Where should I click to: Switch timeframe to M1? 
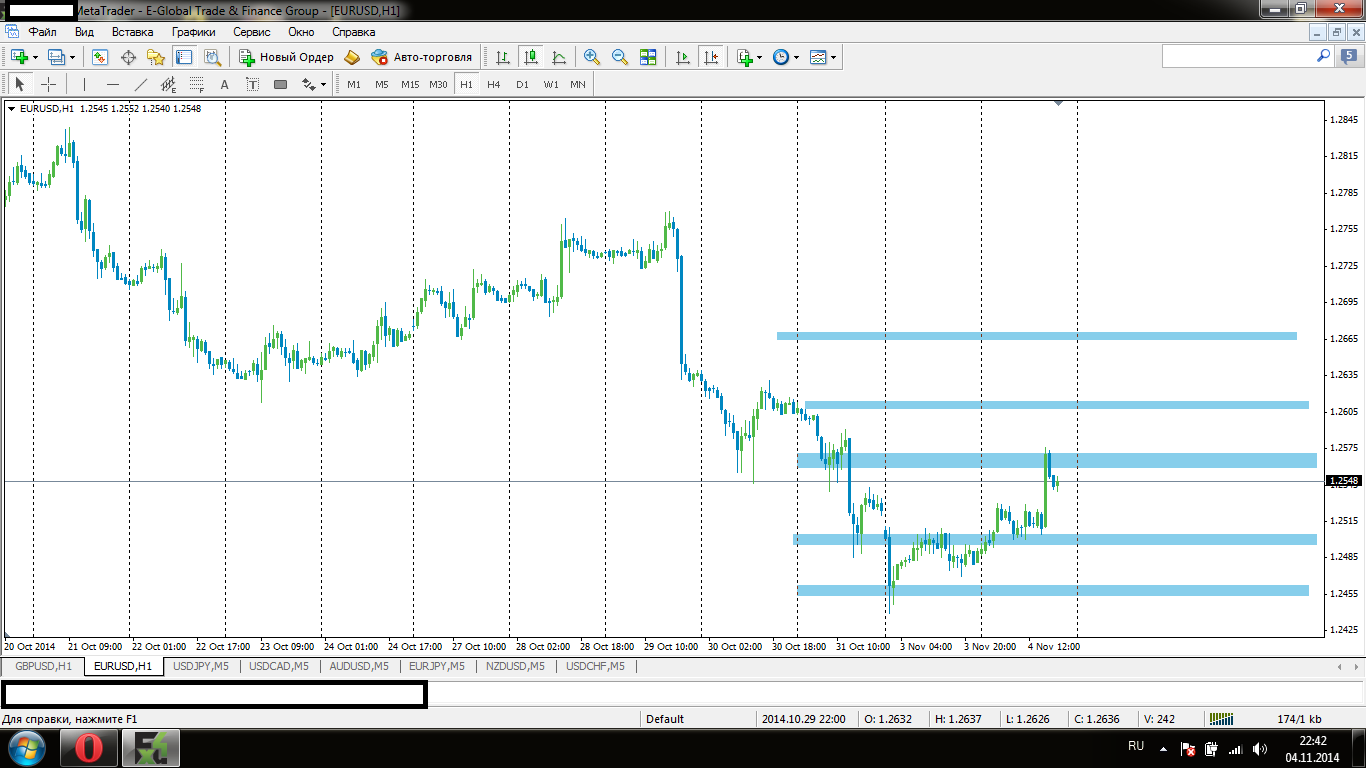pos(354,84)
